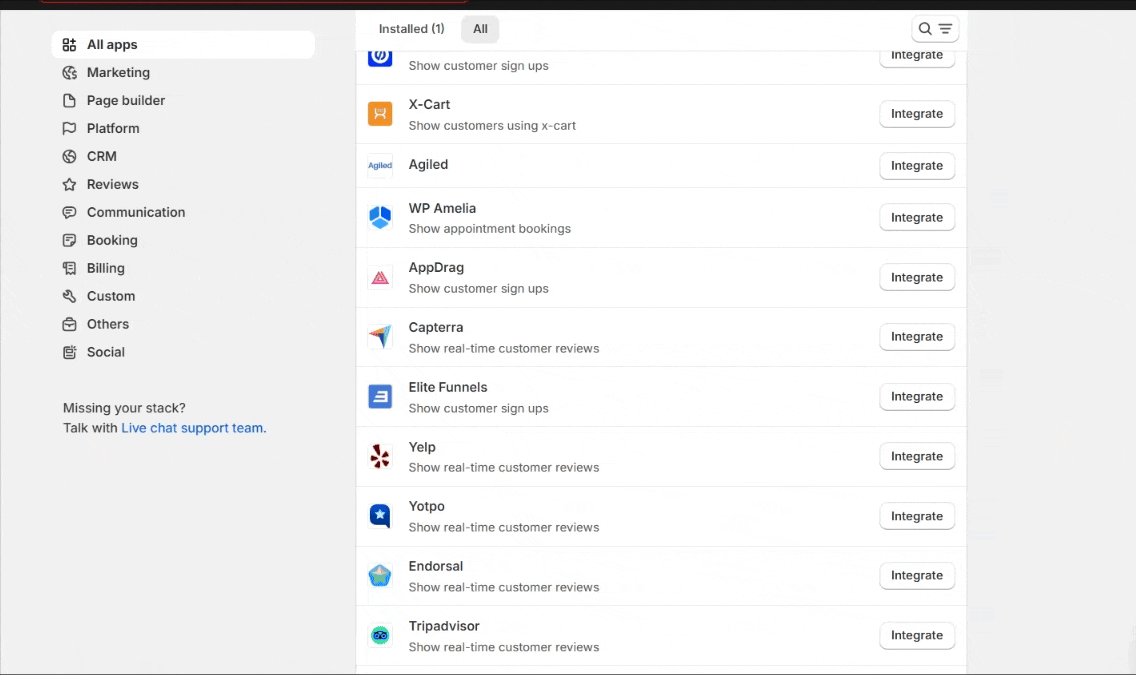1136x675 pixels.
Task: Click the Yotpo star logo icon
Action: (x=380, y=516)
